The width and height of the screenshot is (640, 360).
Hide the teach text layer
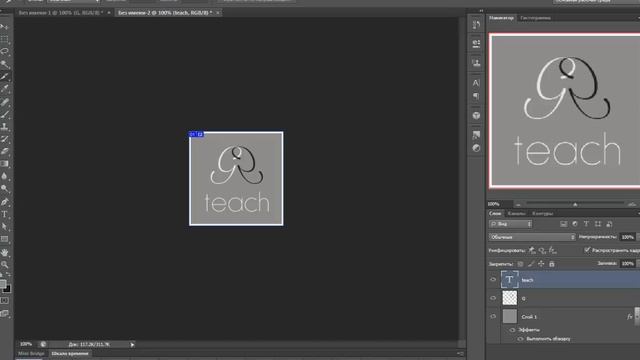pyautogui.click(x=493, y=280)
